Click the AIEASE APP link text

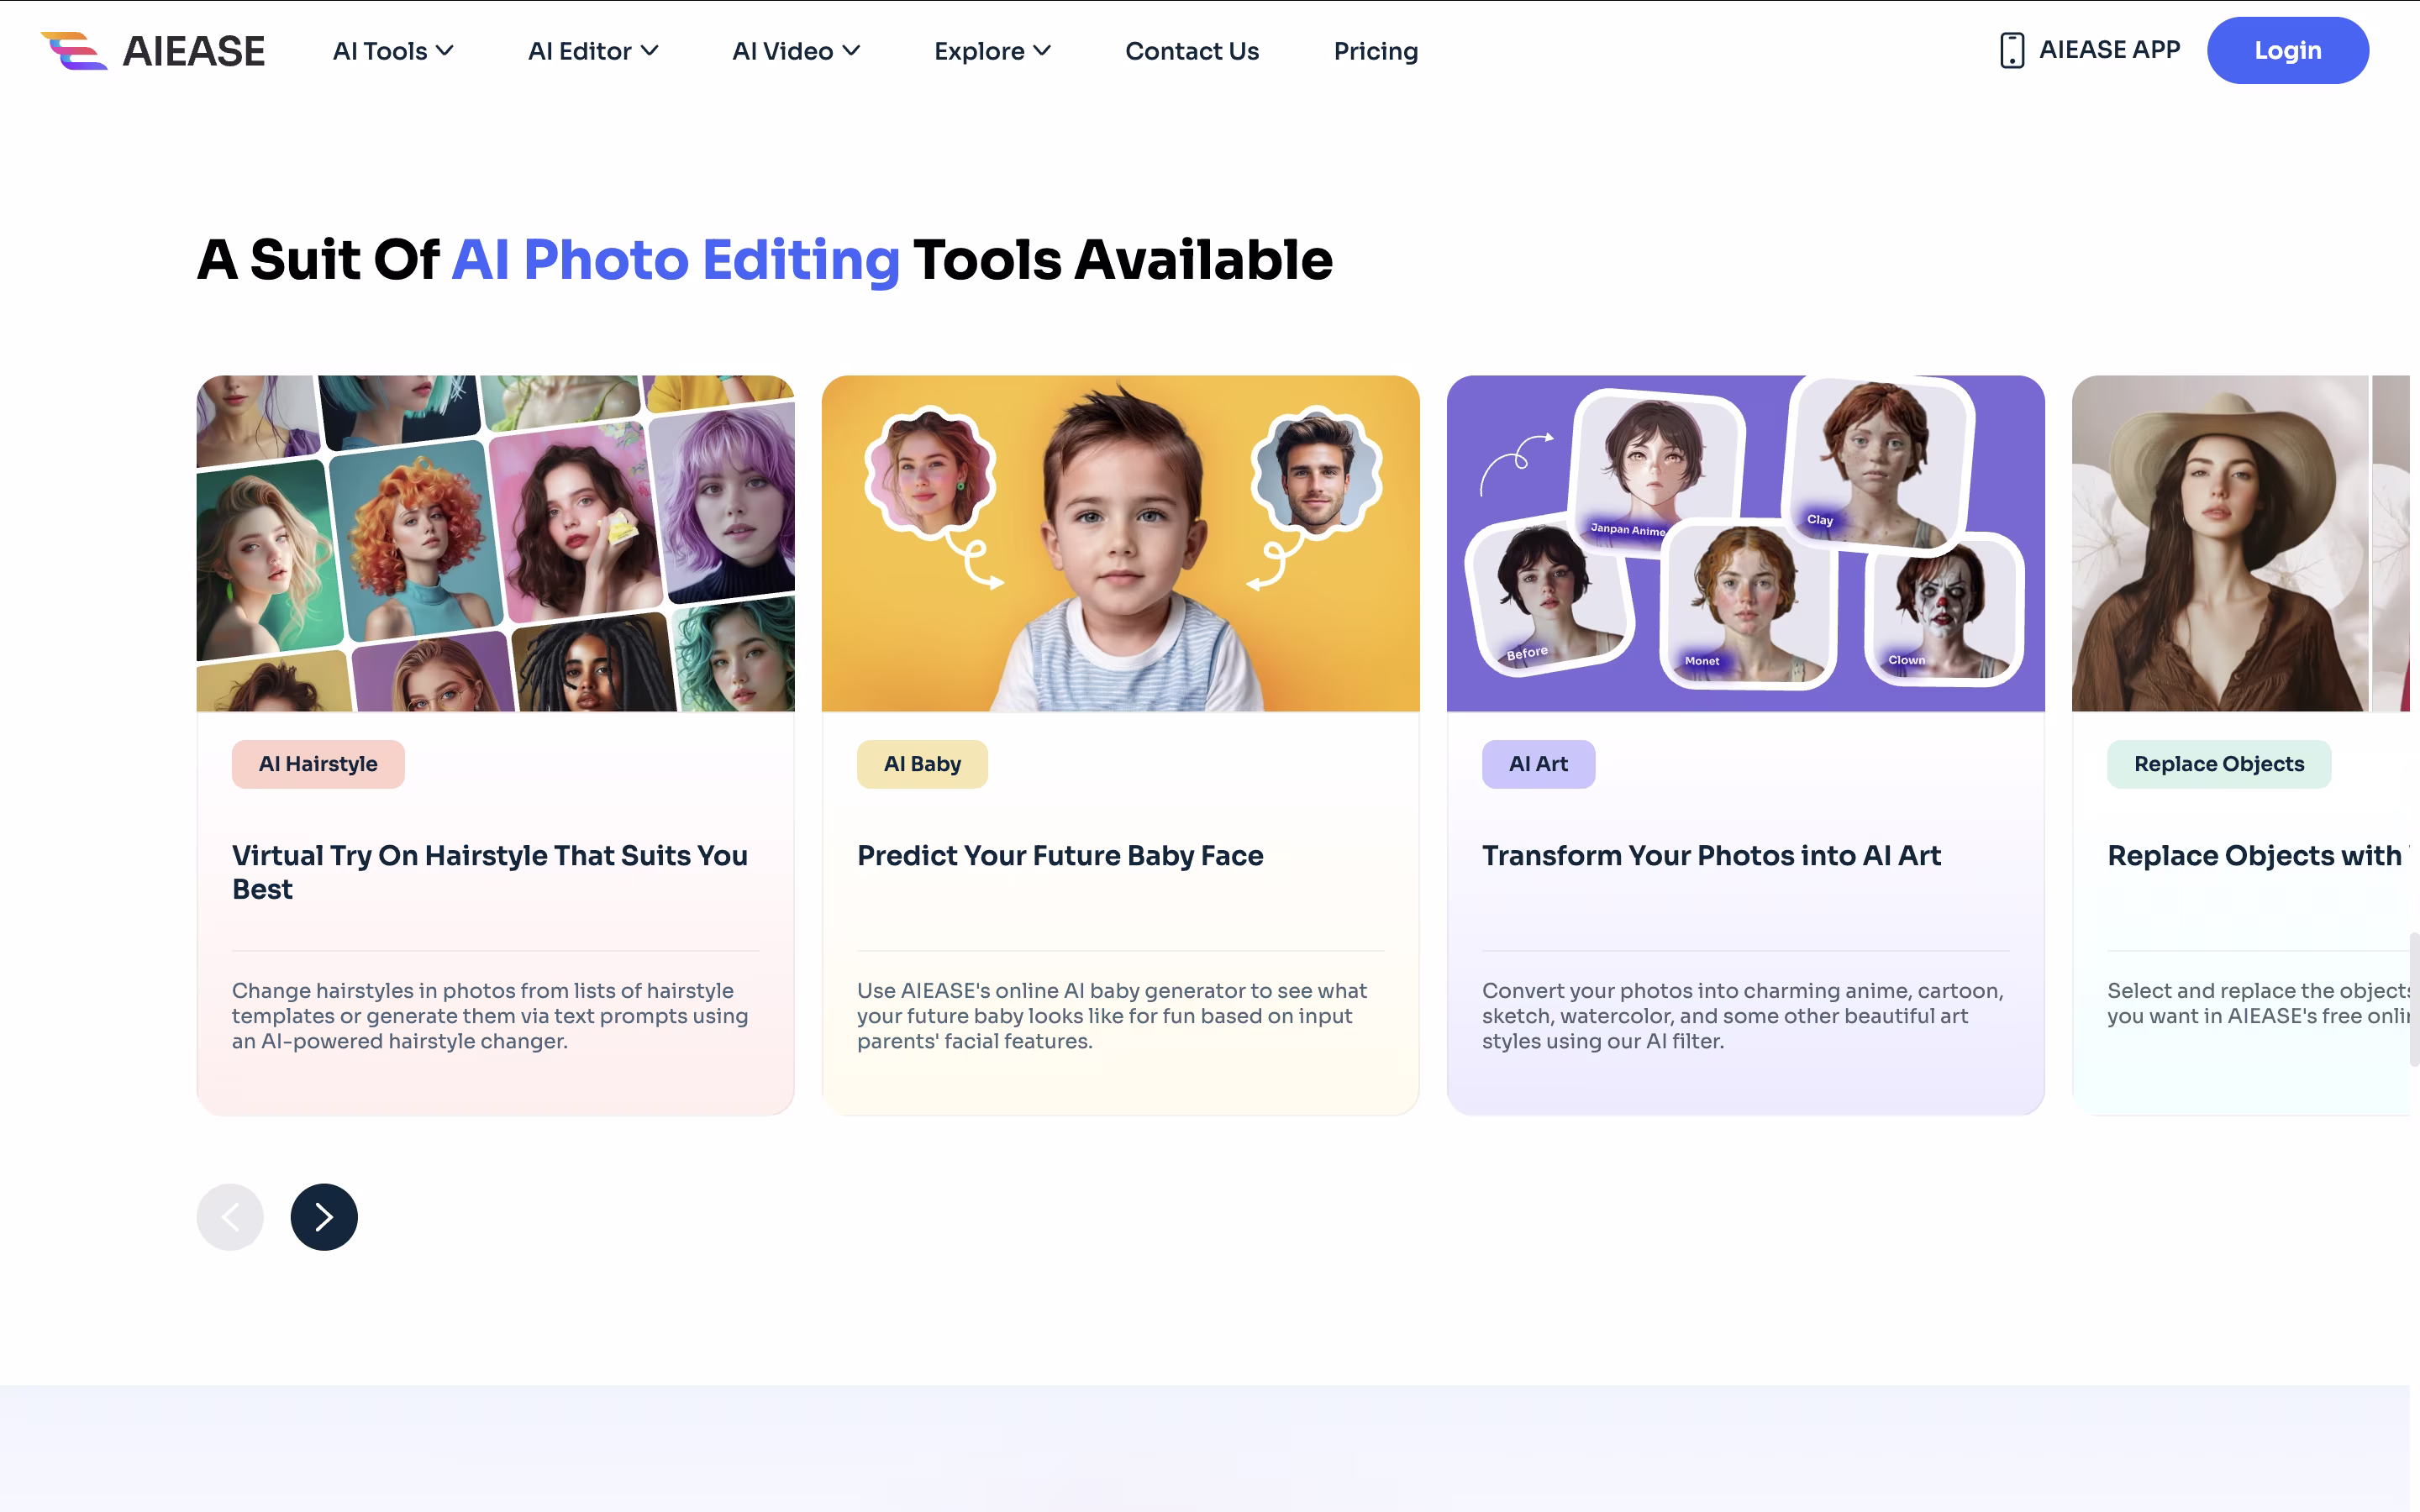2110,50
